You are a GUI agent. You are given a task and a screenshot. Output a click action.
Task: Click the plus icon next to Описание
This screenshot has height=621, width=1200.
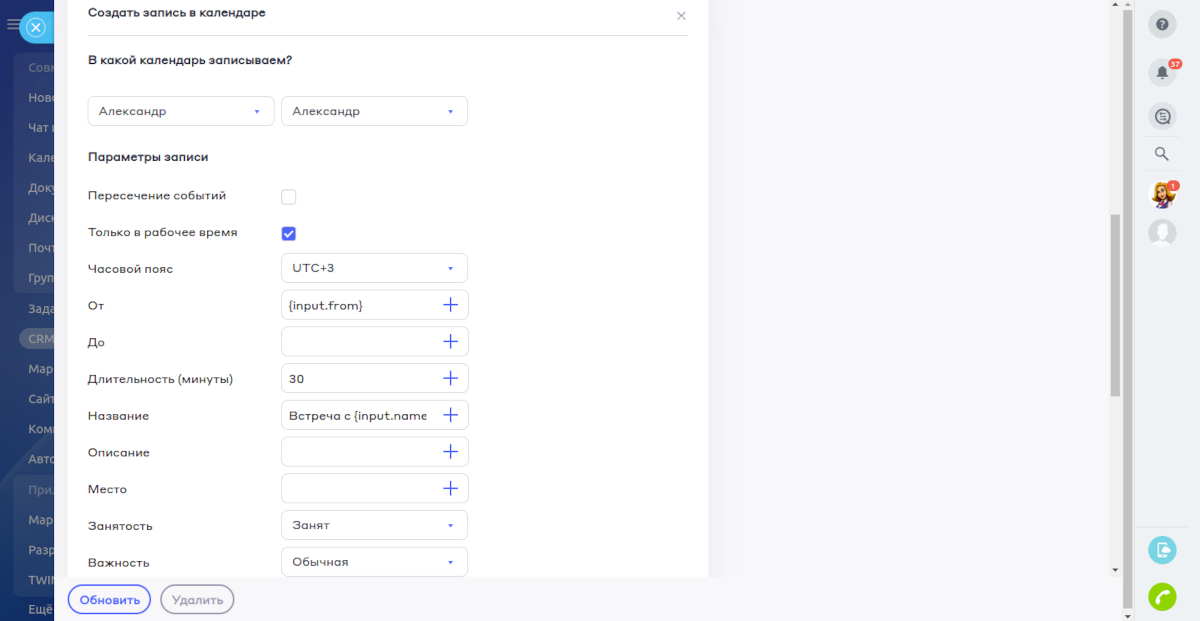(x=450, y=452)
